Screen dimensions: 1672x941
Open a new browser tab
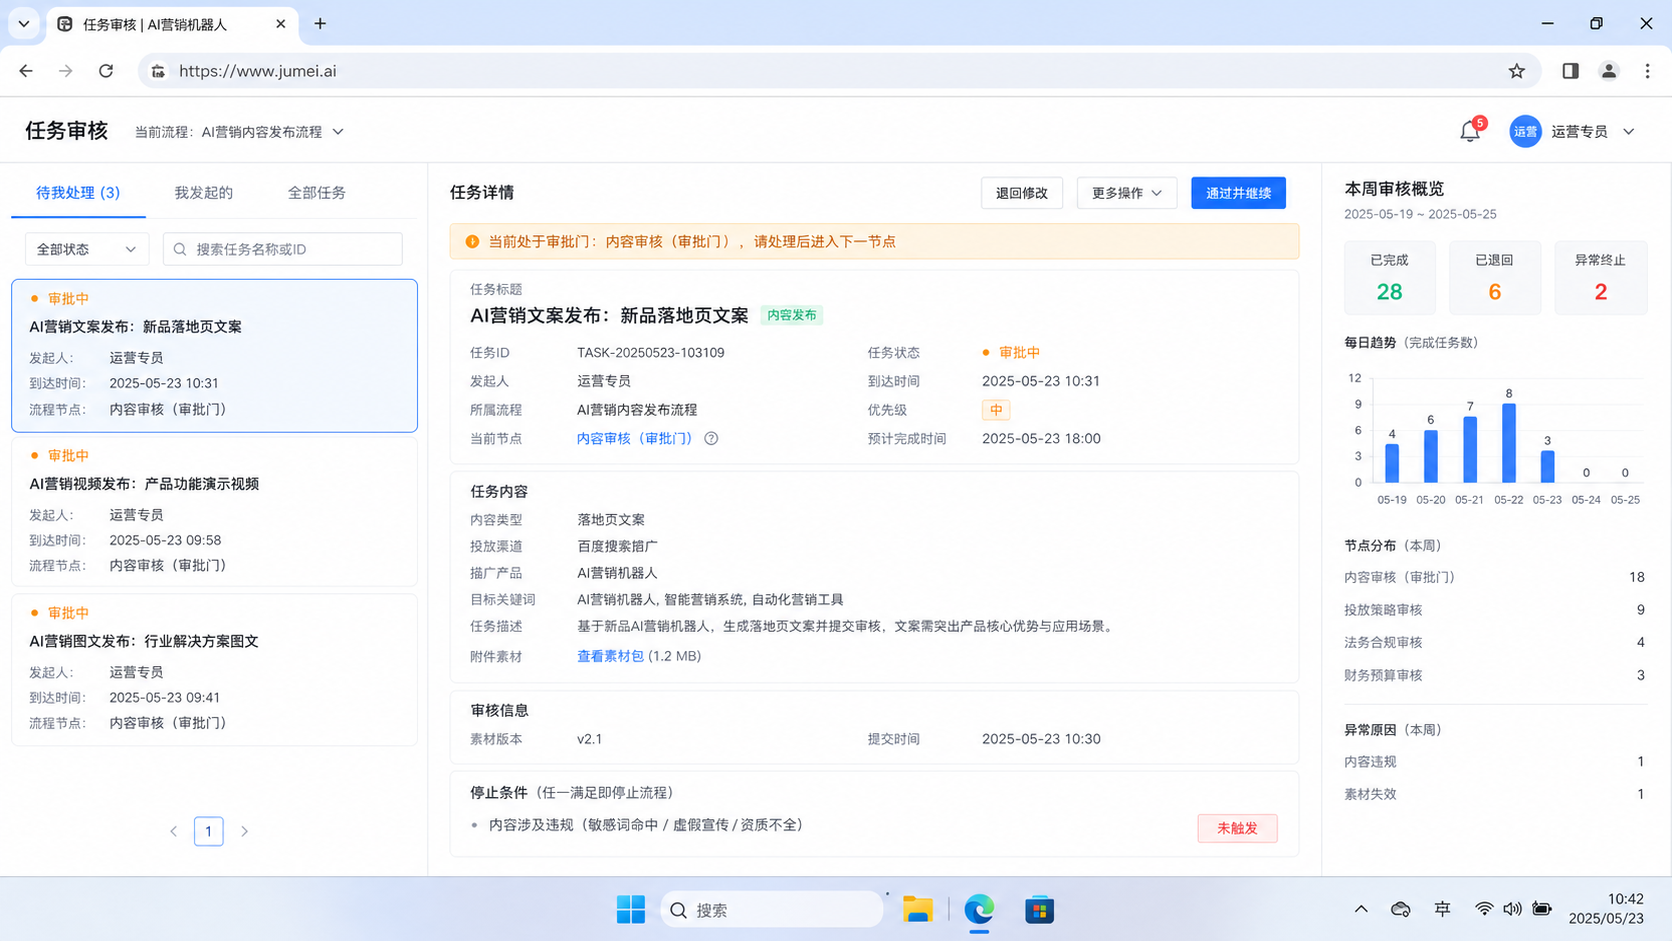320,23
